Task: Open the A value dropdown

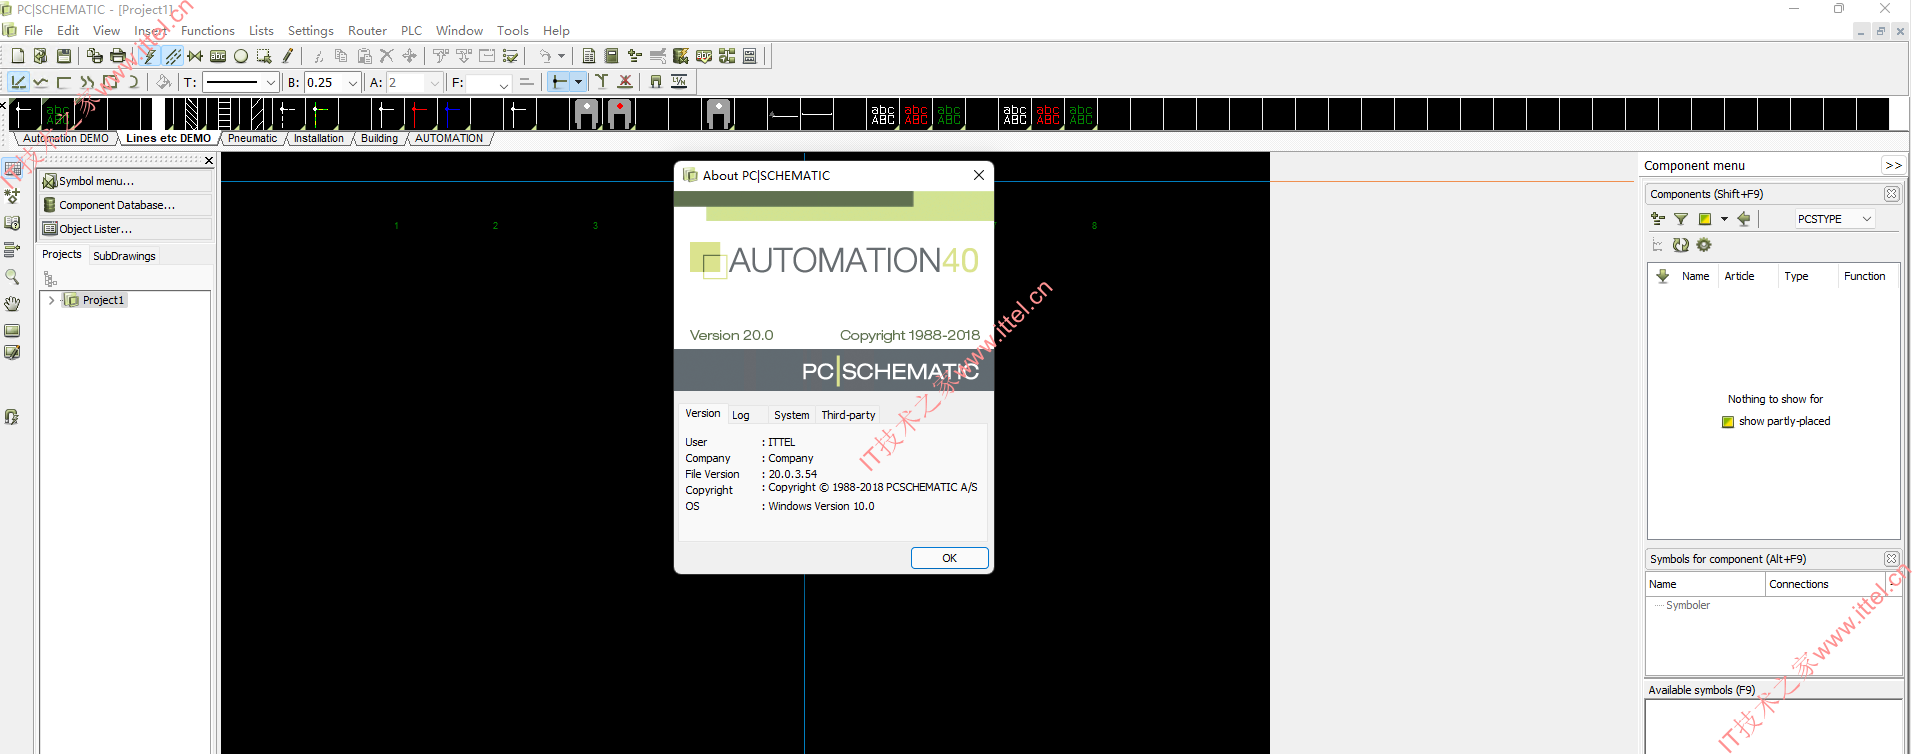Action: tap(434, 83)
